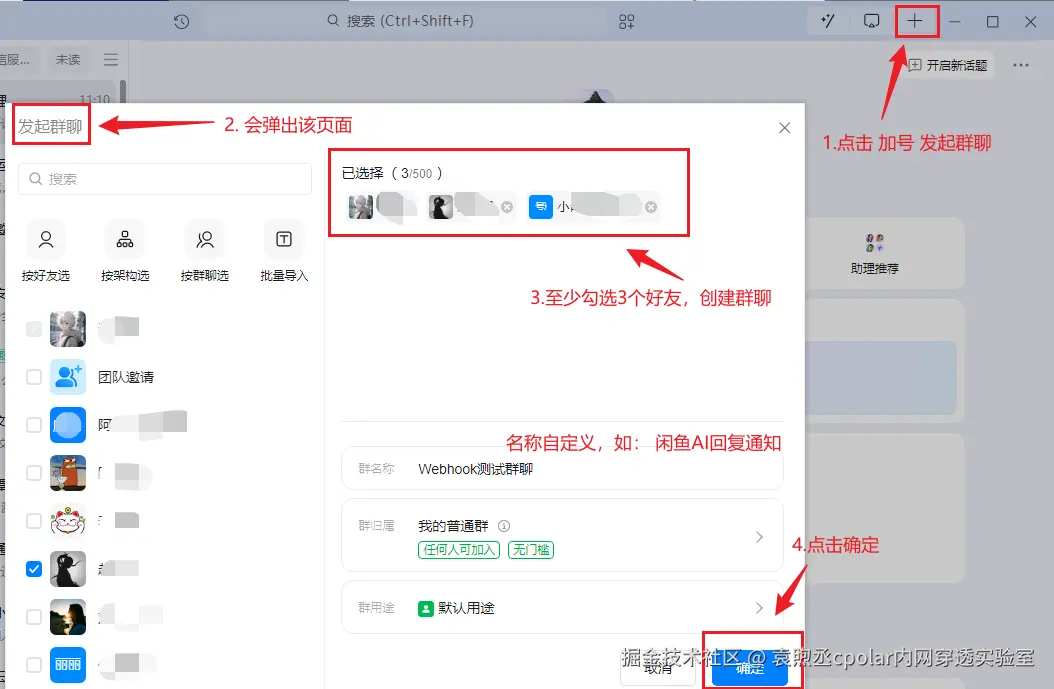This screenshot has height=689, width=1054.
Task: Click the 取消 button
Action: coord(657,668)
